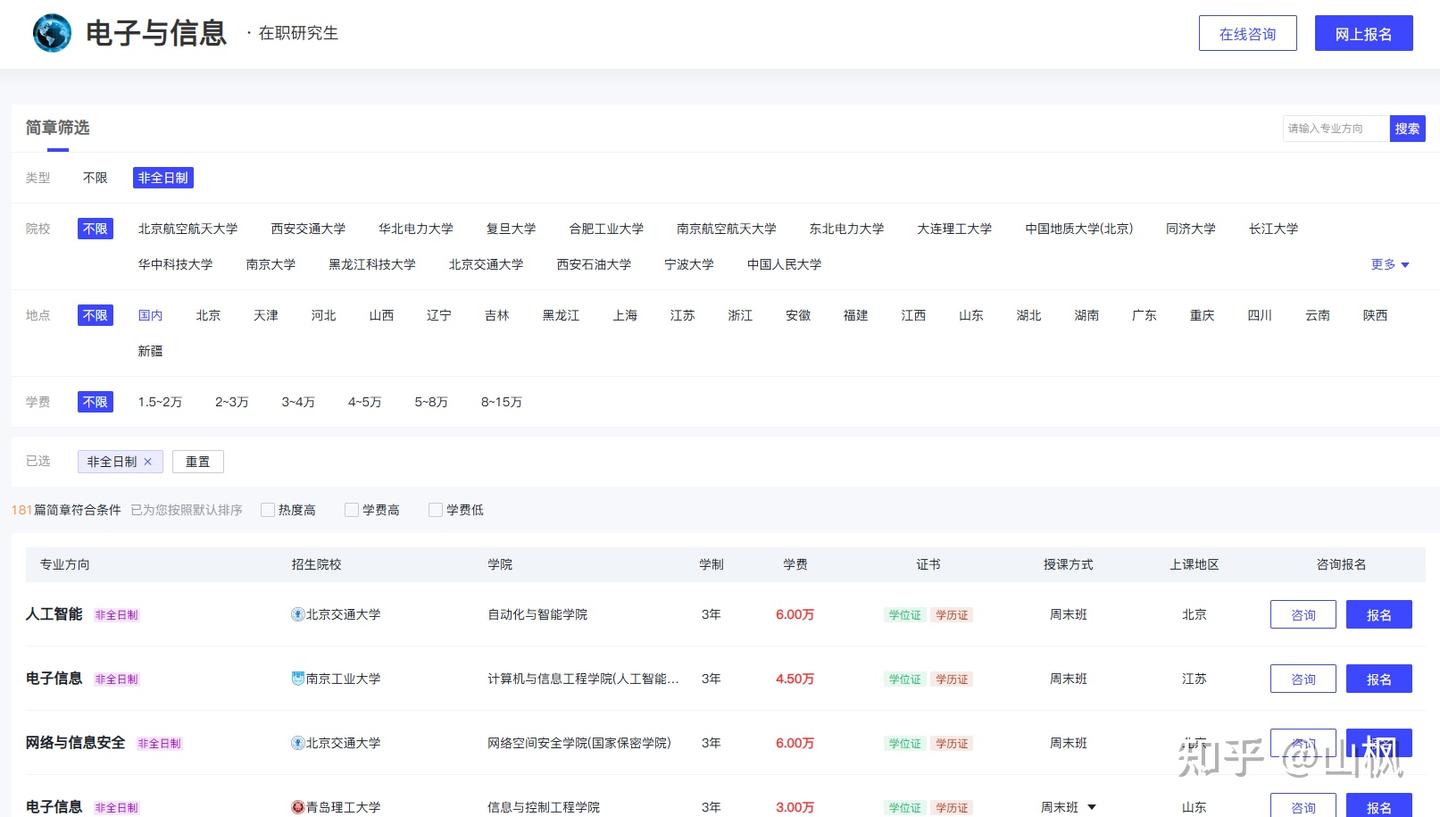Filter by 同济大学
This screenshot has height=817, width=1440.
1191,229
